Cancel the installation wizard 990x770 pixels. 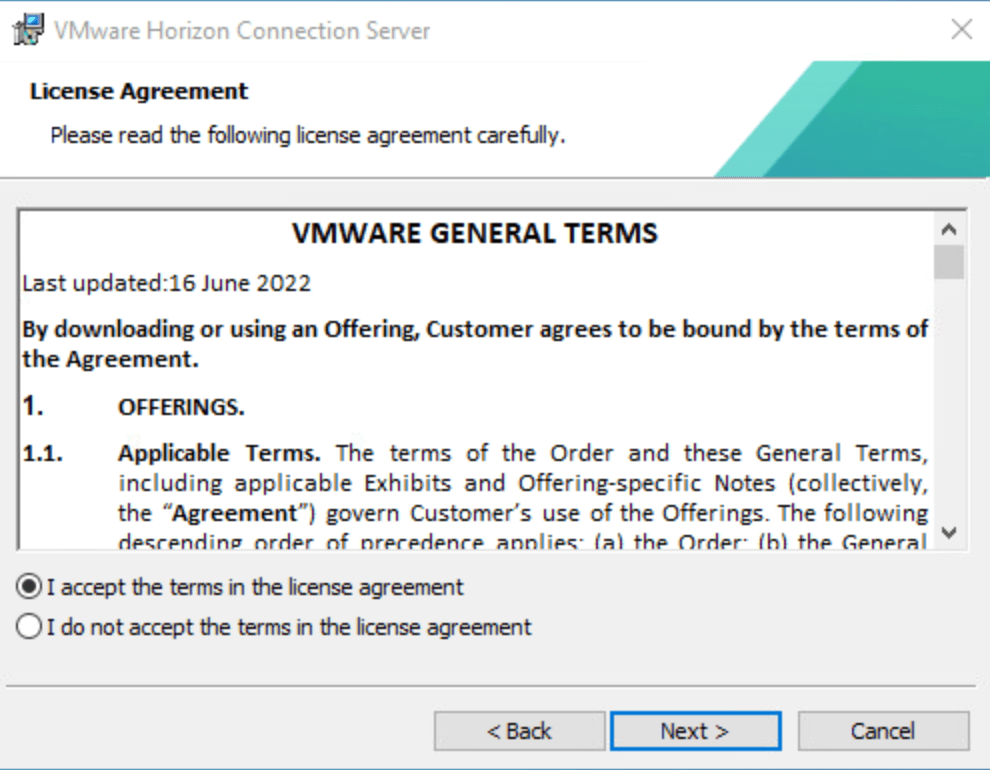pyautogui.click(x=883, y=731)
